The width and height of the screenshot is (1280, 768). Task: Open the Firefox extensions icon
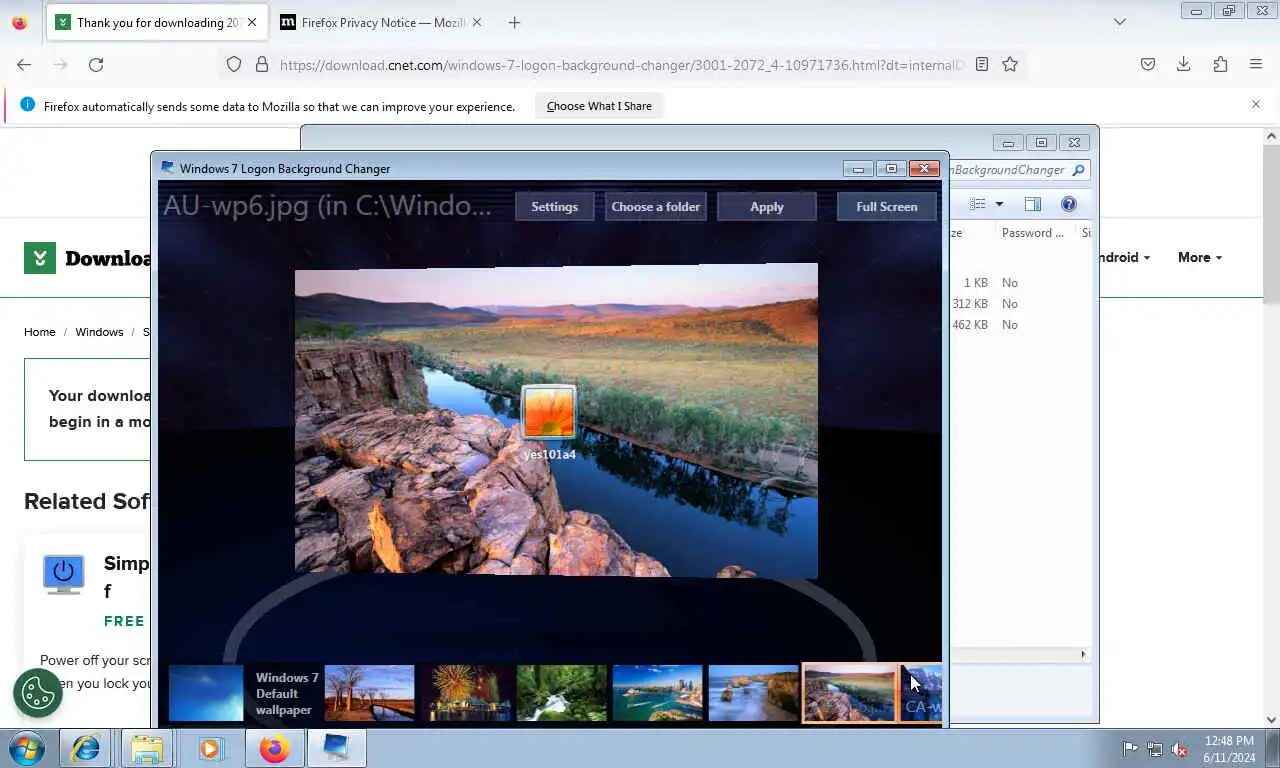pyautogui.click(x=1220, y=64)
